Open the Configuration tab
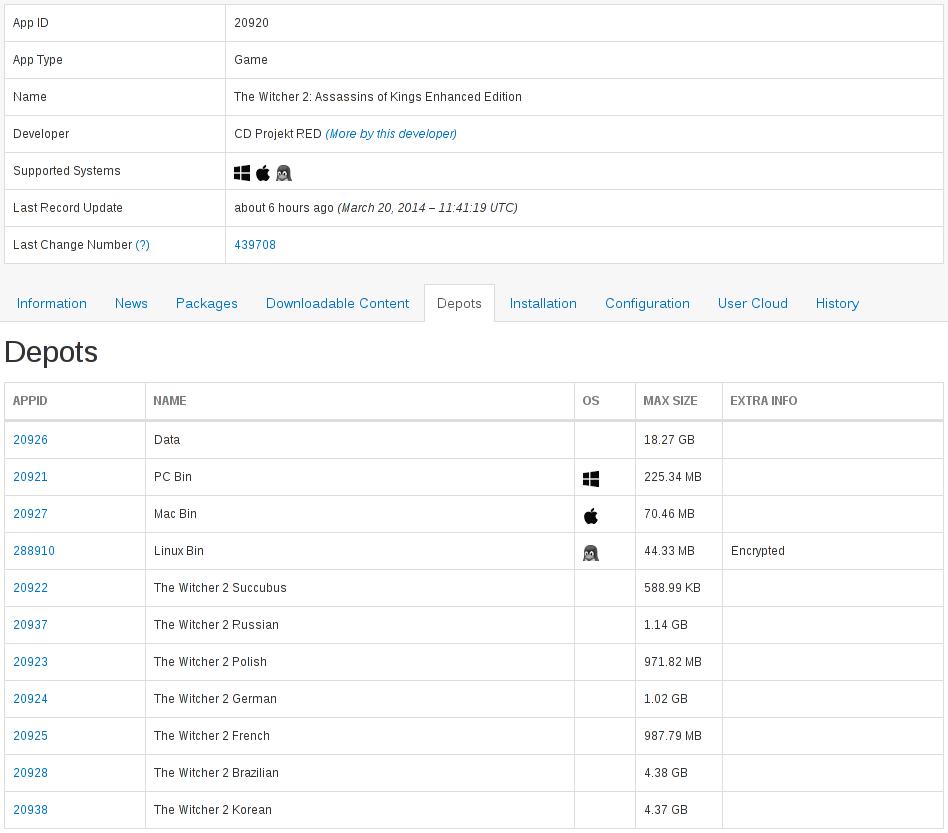 coord(647,304)
